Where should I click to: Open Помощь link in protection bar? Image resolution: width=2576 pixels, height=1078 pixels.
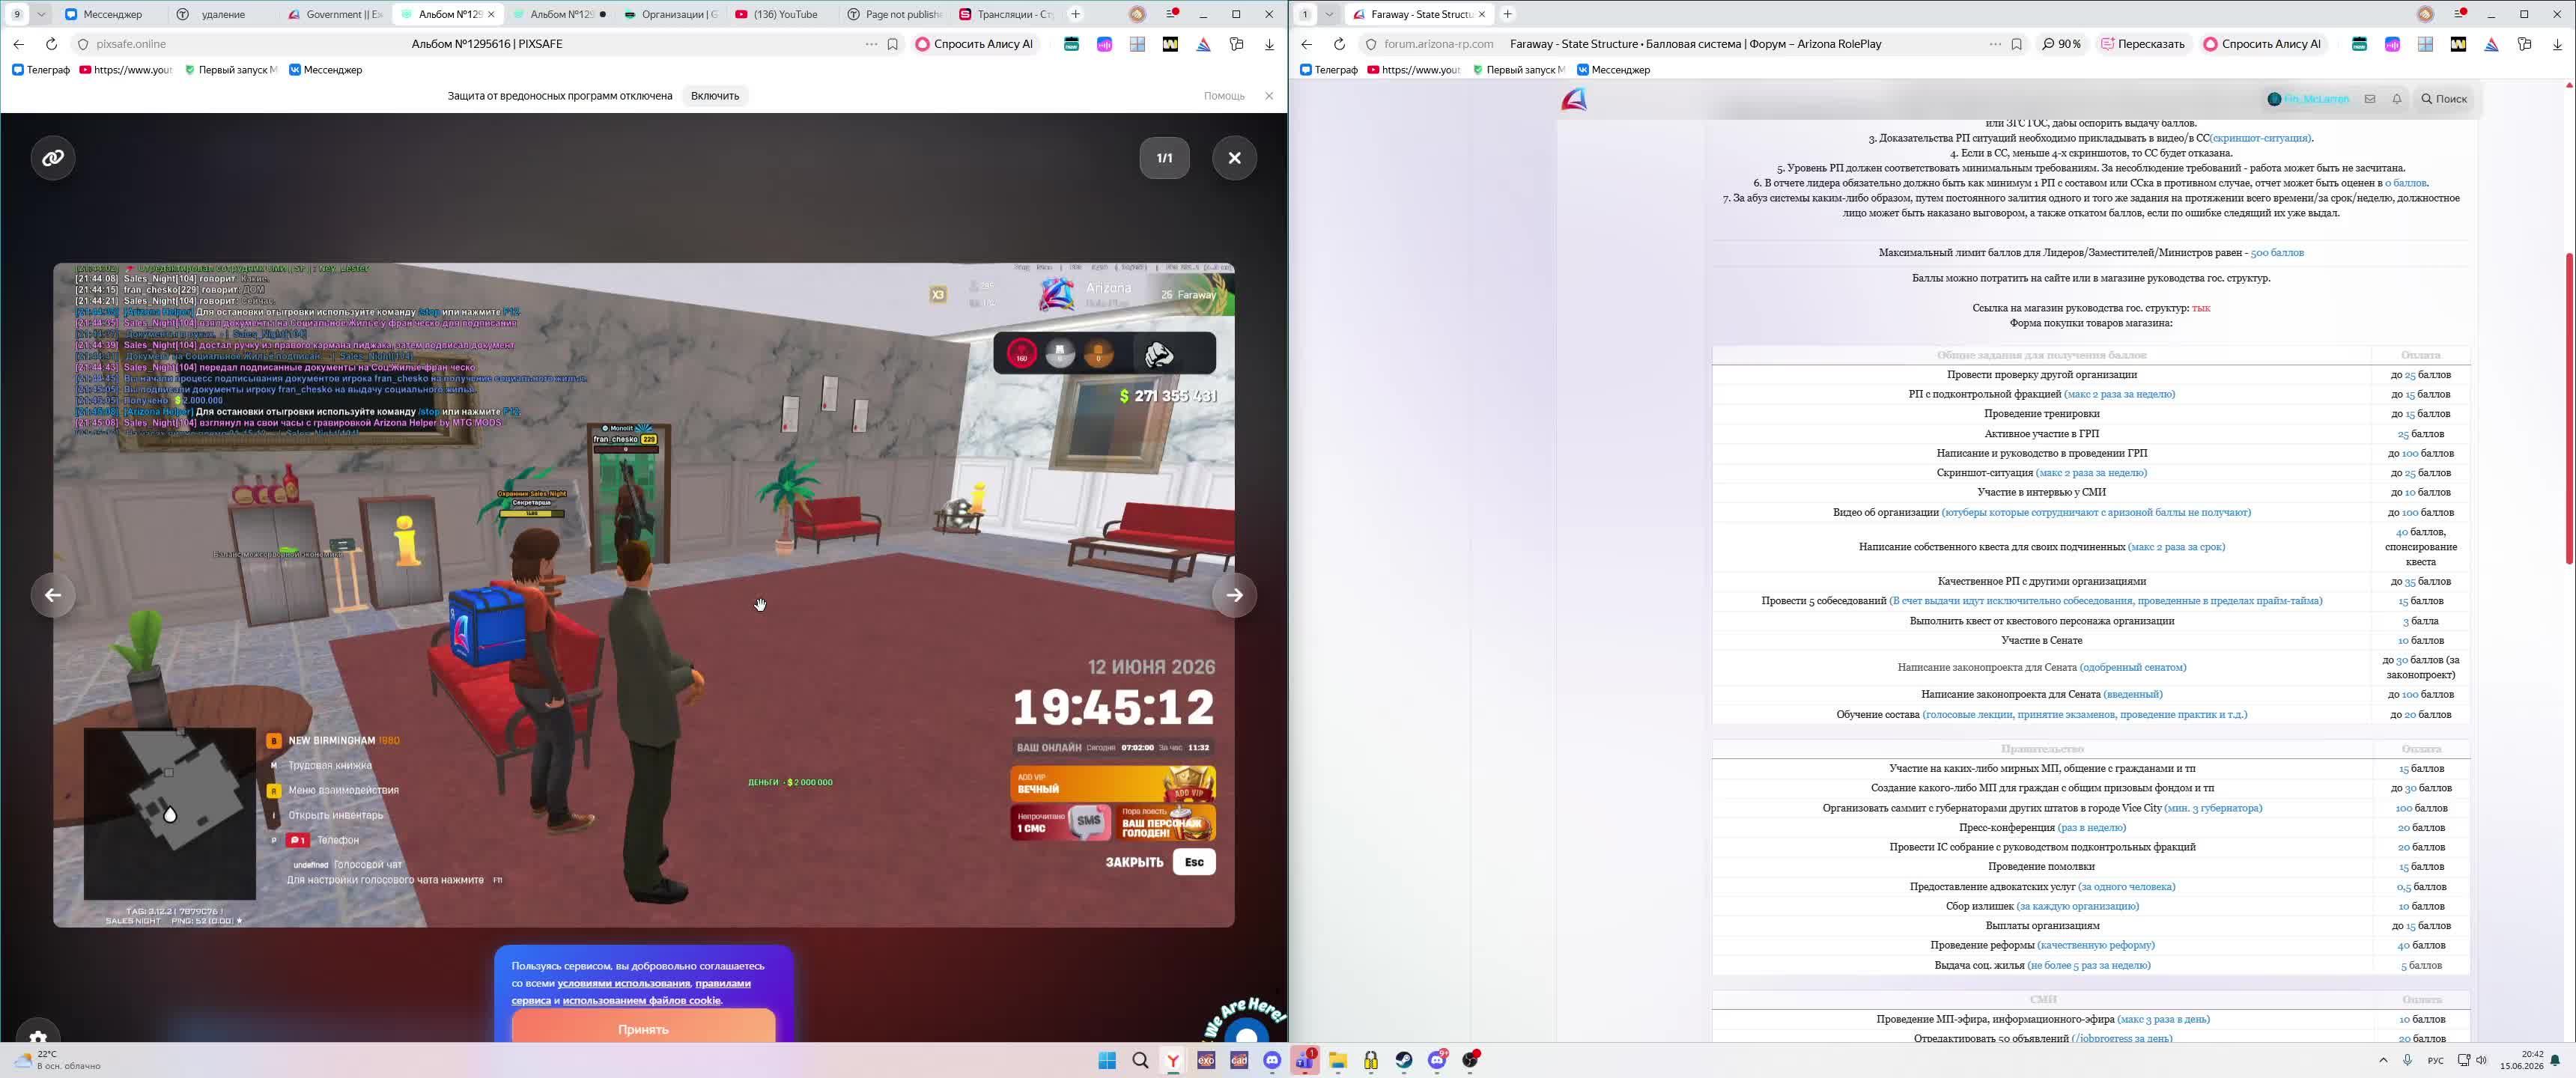1224,96
